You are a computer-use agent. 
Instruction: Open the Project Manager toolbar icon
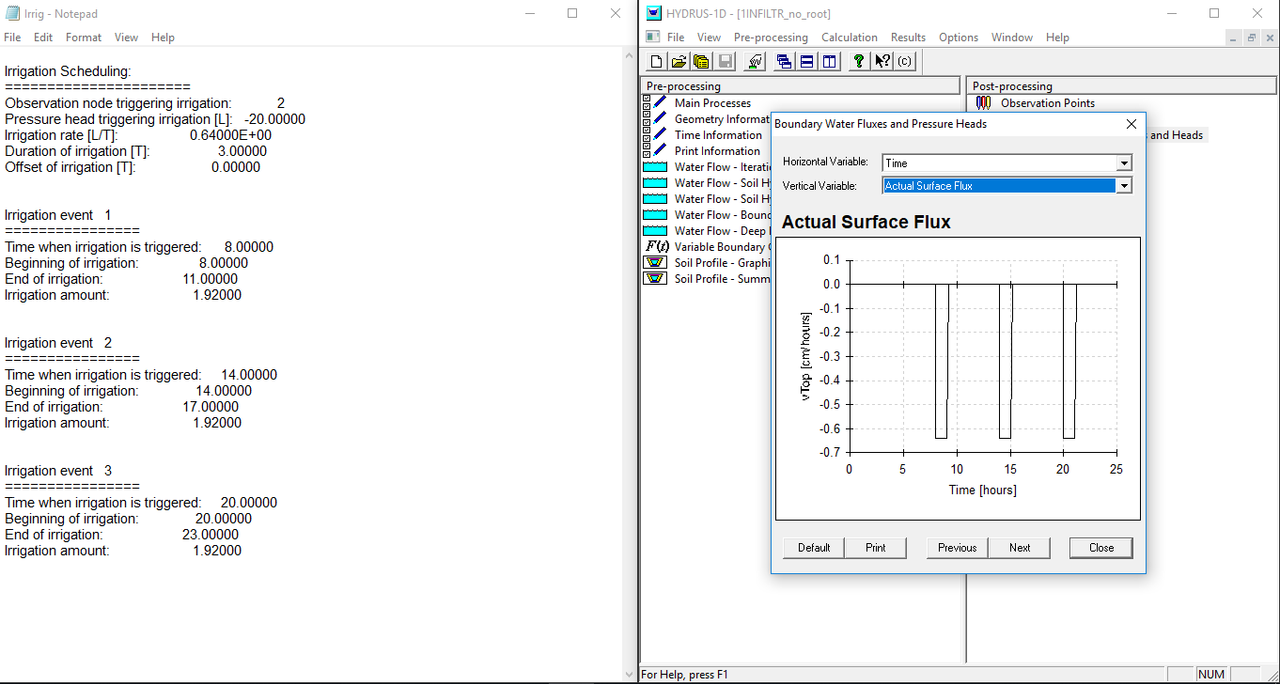point(701,61)
